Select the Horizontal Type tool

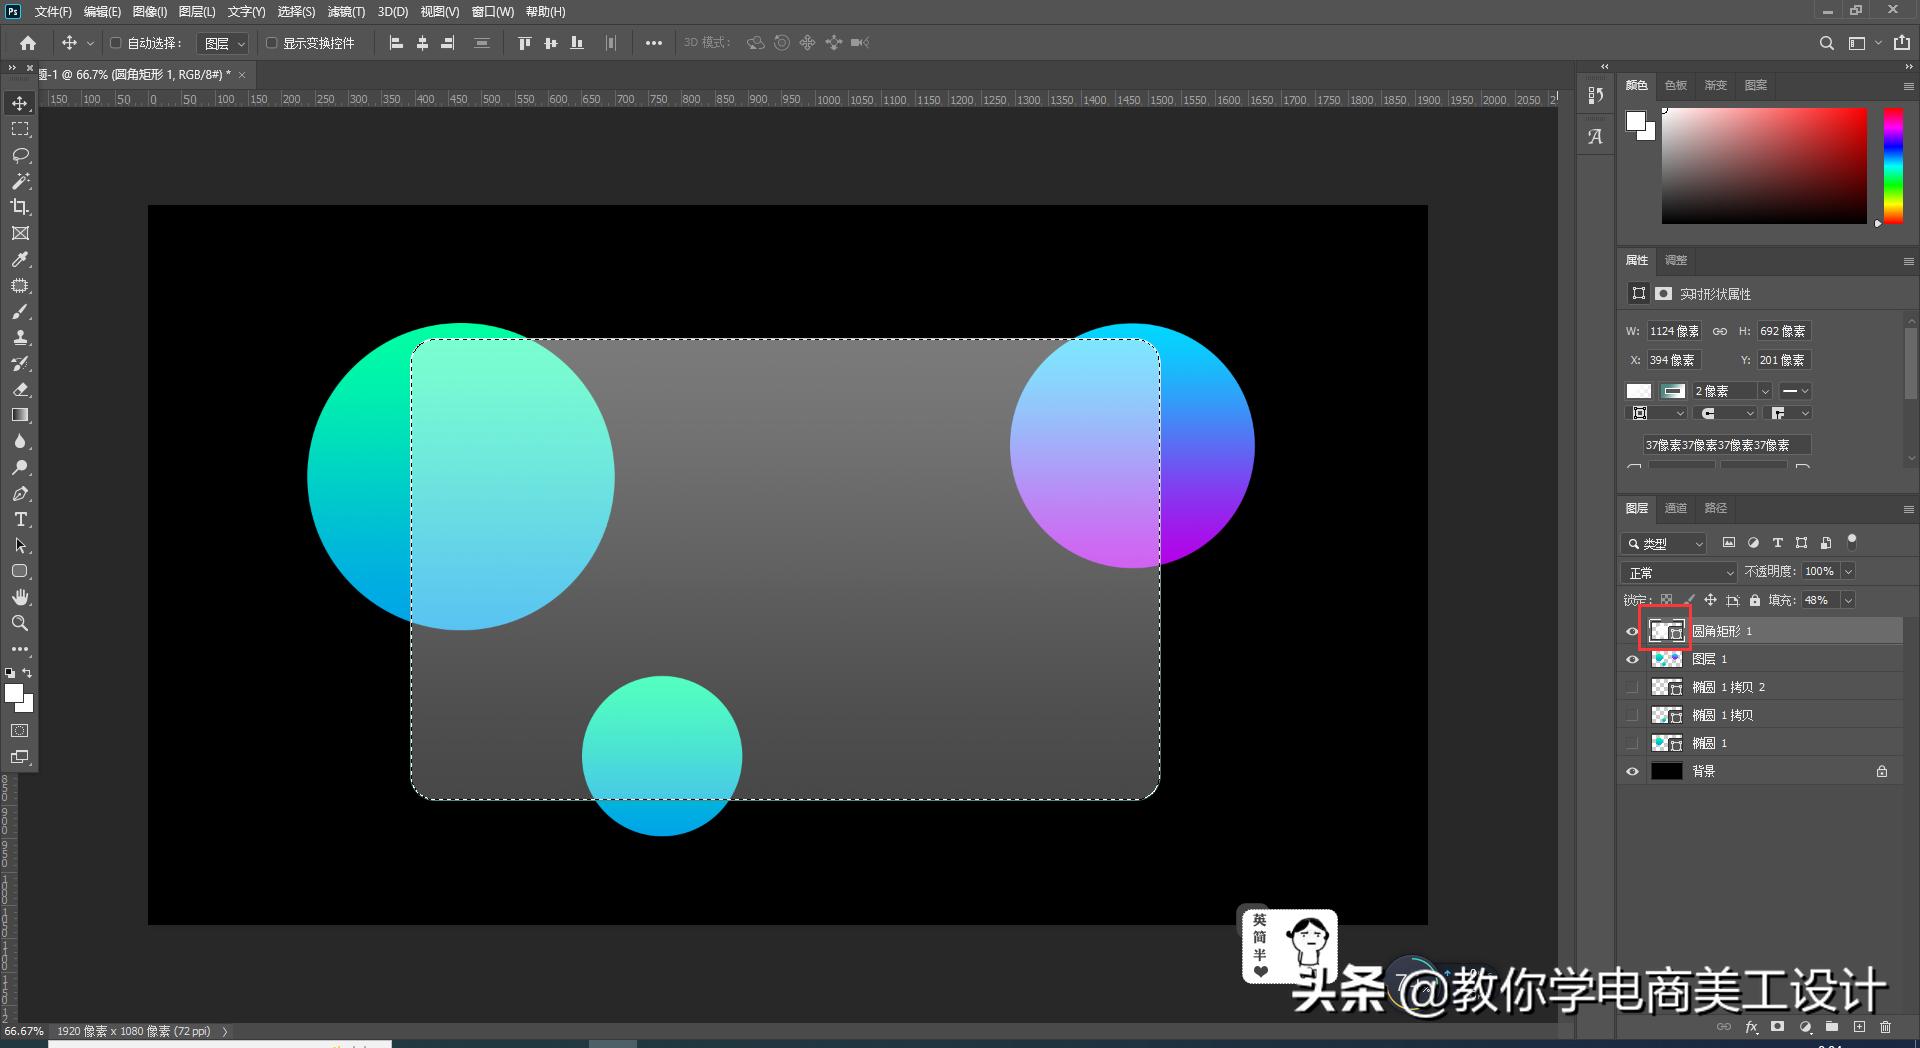pyautogui.click(x=20, y=519)
